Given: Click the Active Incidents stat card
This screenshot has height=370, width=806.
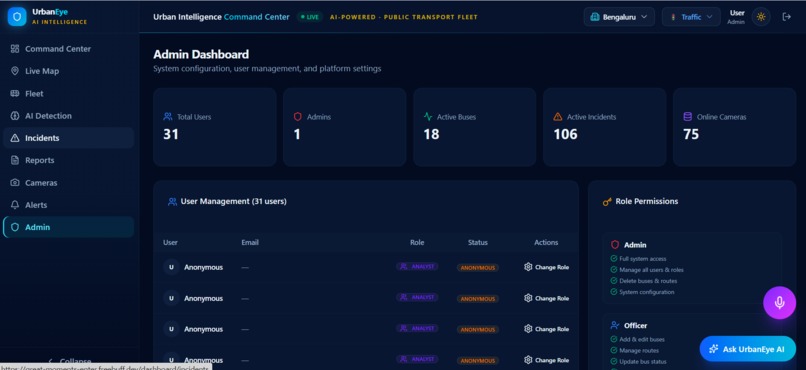Looking at the screenshot, I should [x=604, y=127].
